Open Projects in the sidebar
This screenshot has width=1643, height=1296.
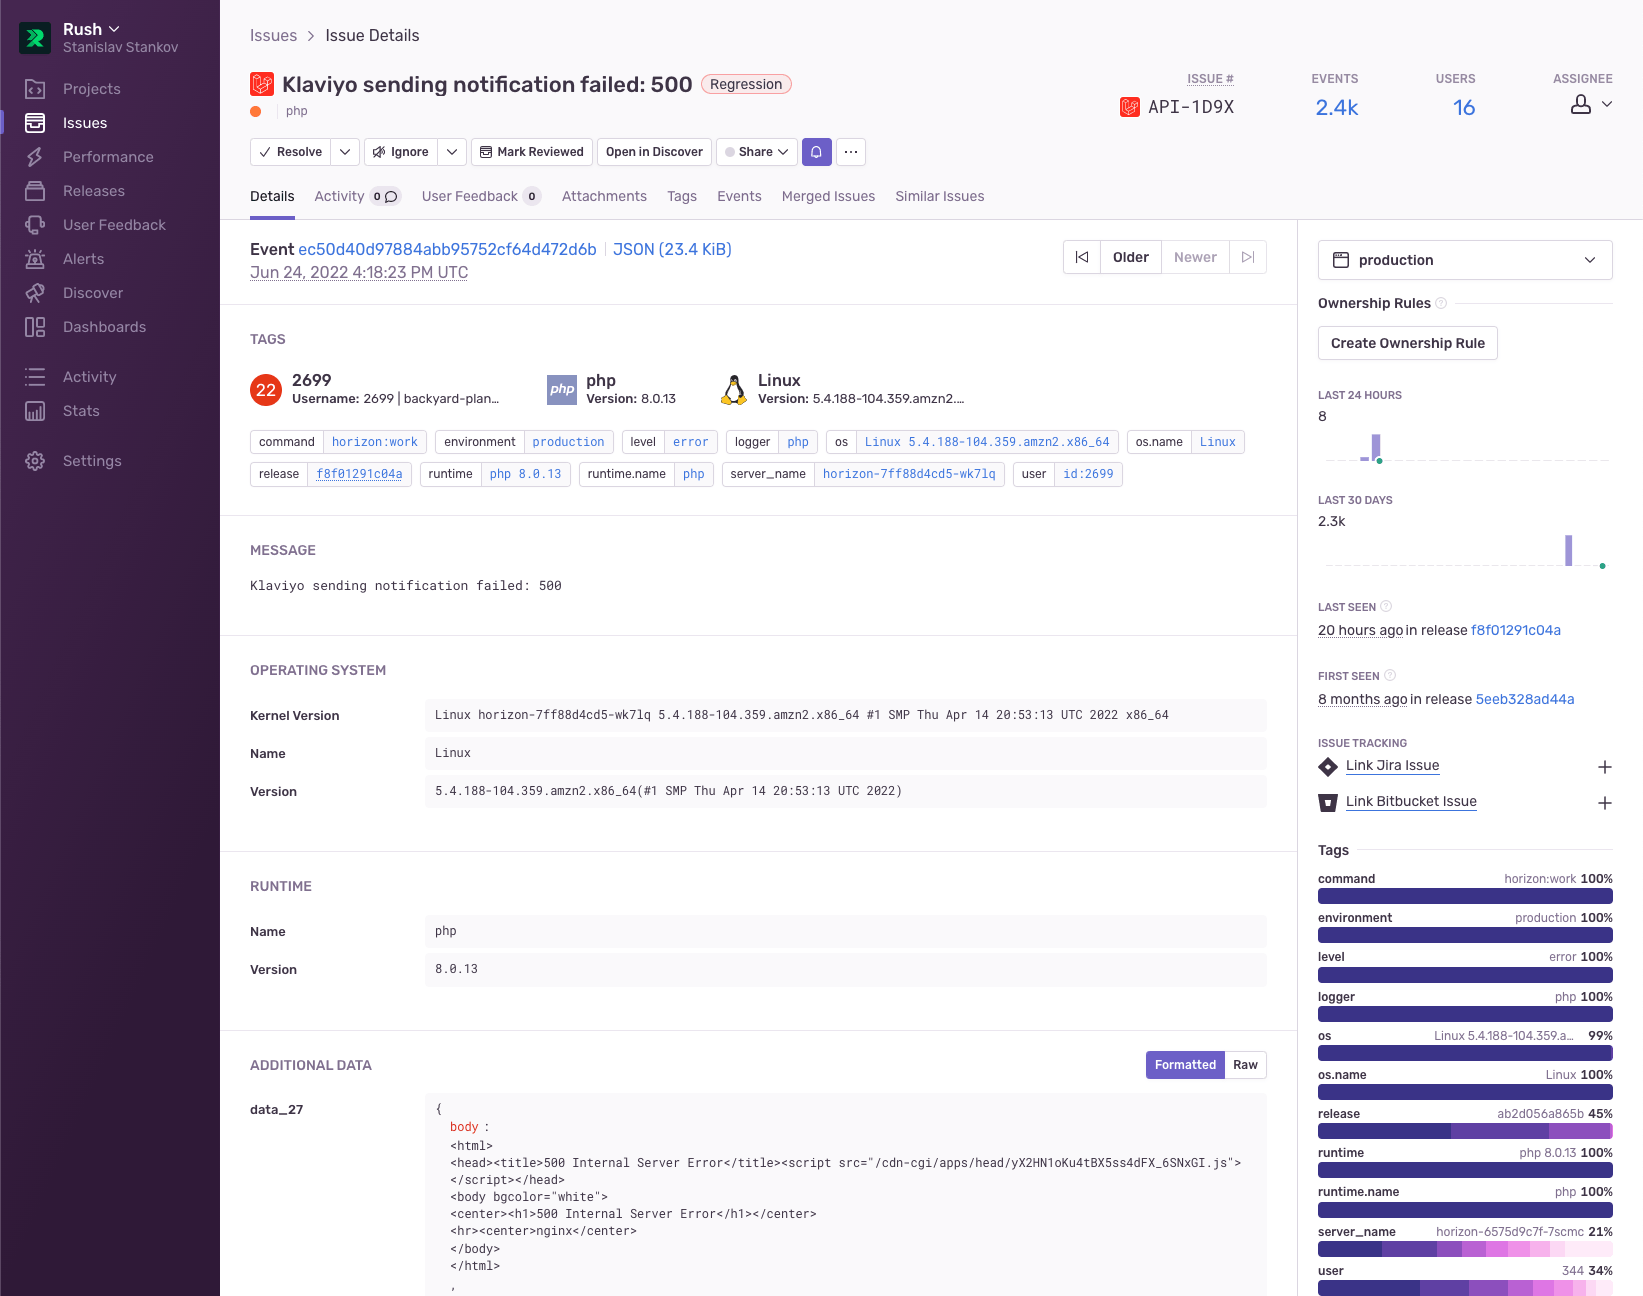click(91, 89)
